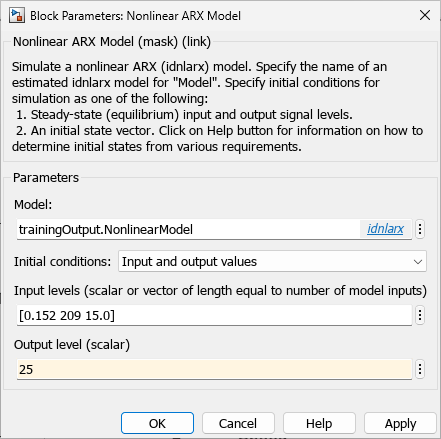Click the Input levels field

coord(214,315)
